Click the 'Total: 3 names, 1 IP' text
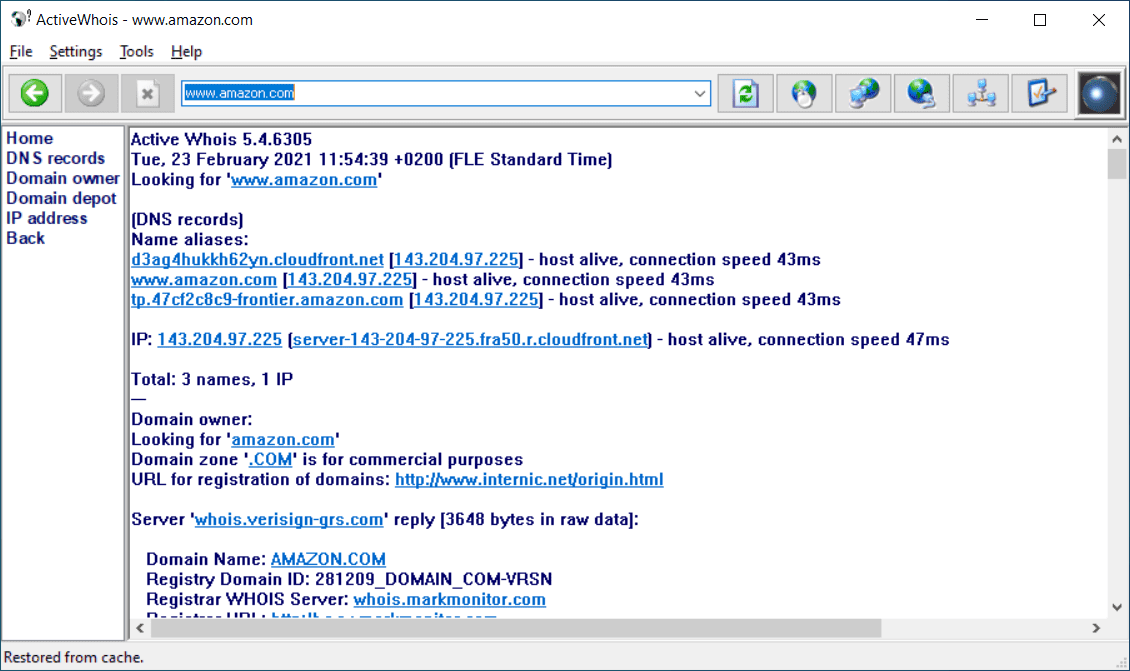 [212, 380]
